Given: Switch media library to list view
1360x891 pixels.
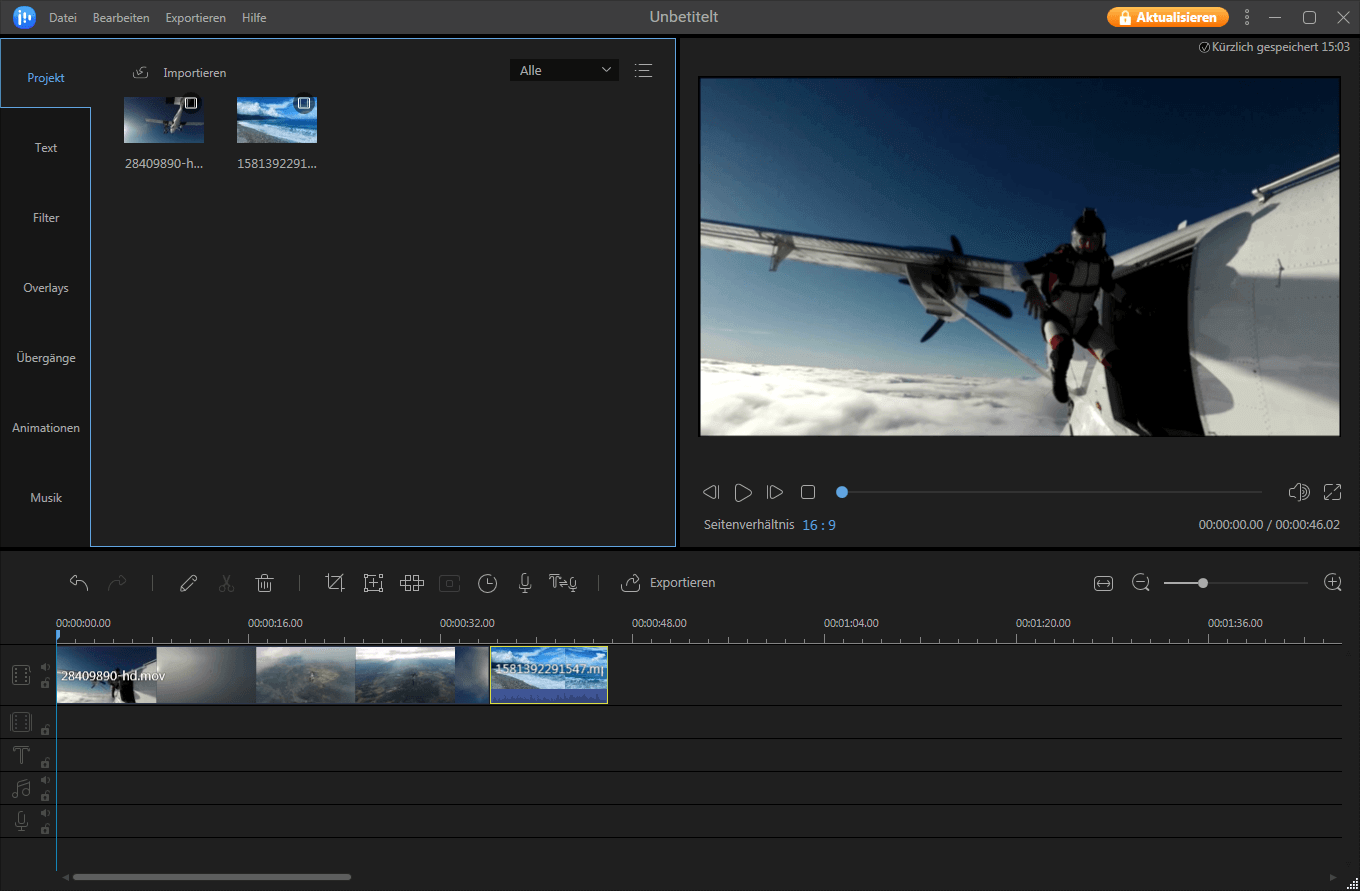Looking at the screenshot, I should [643, 70].
